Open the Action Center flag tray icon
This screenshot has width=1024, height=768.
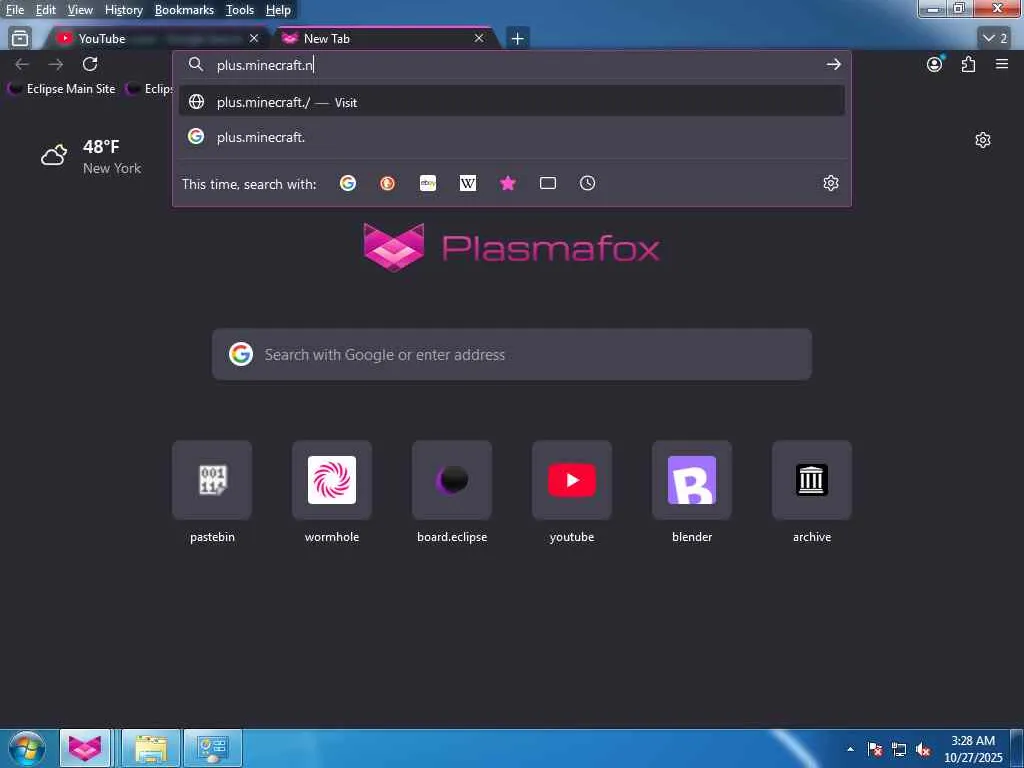(875, 749)
